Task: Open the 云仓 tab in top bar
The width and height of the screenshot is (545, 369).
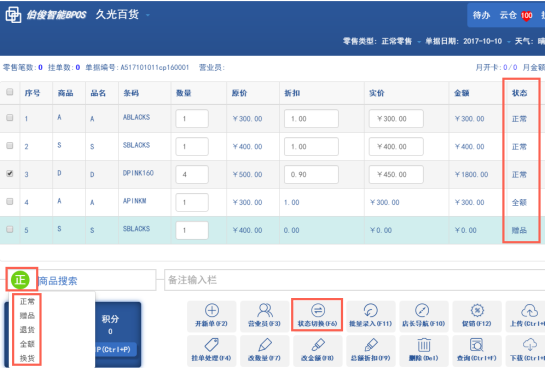Action: tap(508, 15)
